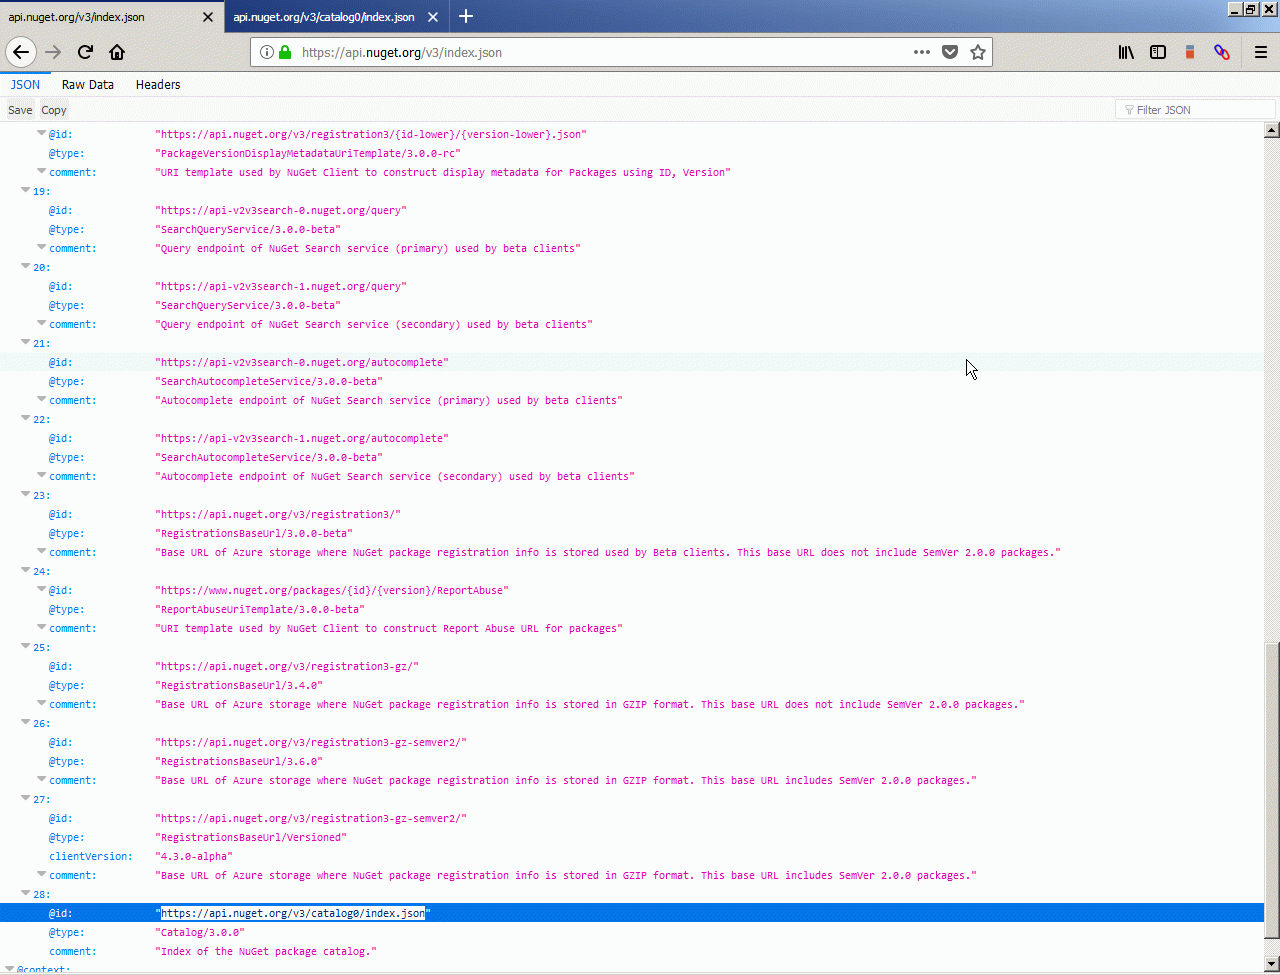Screen dimensions: 1280x975
Task: Open the Firefox hamburger menu
Action: pyautogui.click(x=1261, y=53)
